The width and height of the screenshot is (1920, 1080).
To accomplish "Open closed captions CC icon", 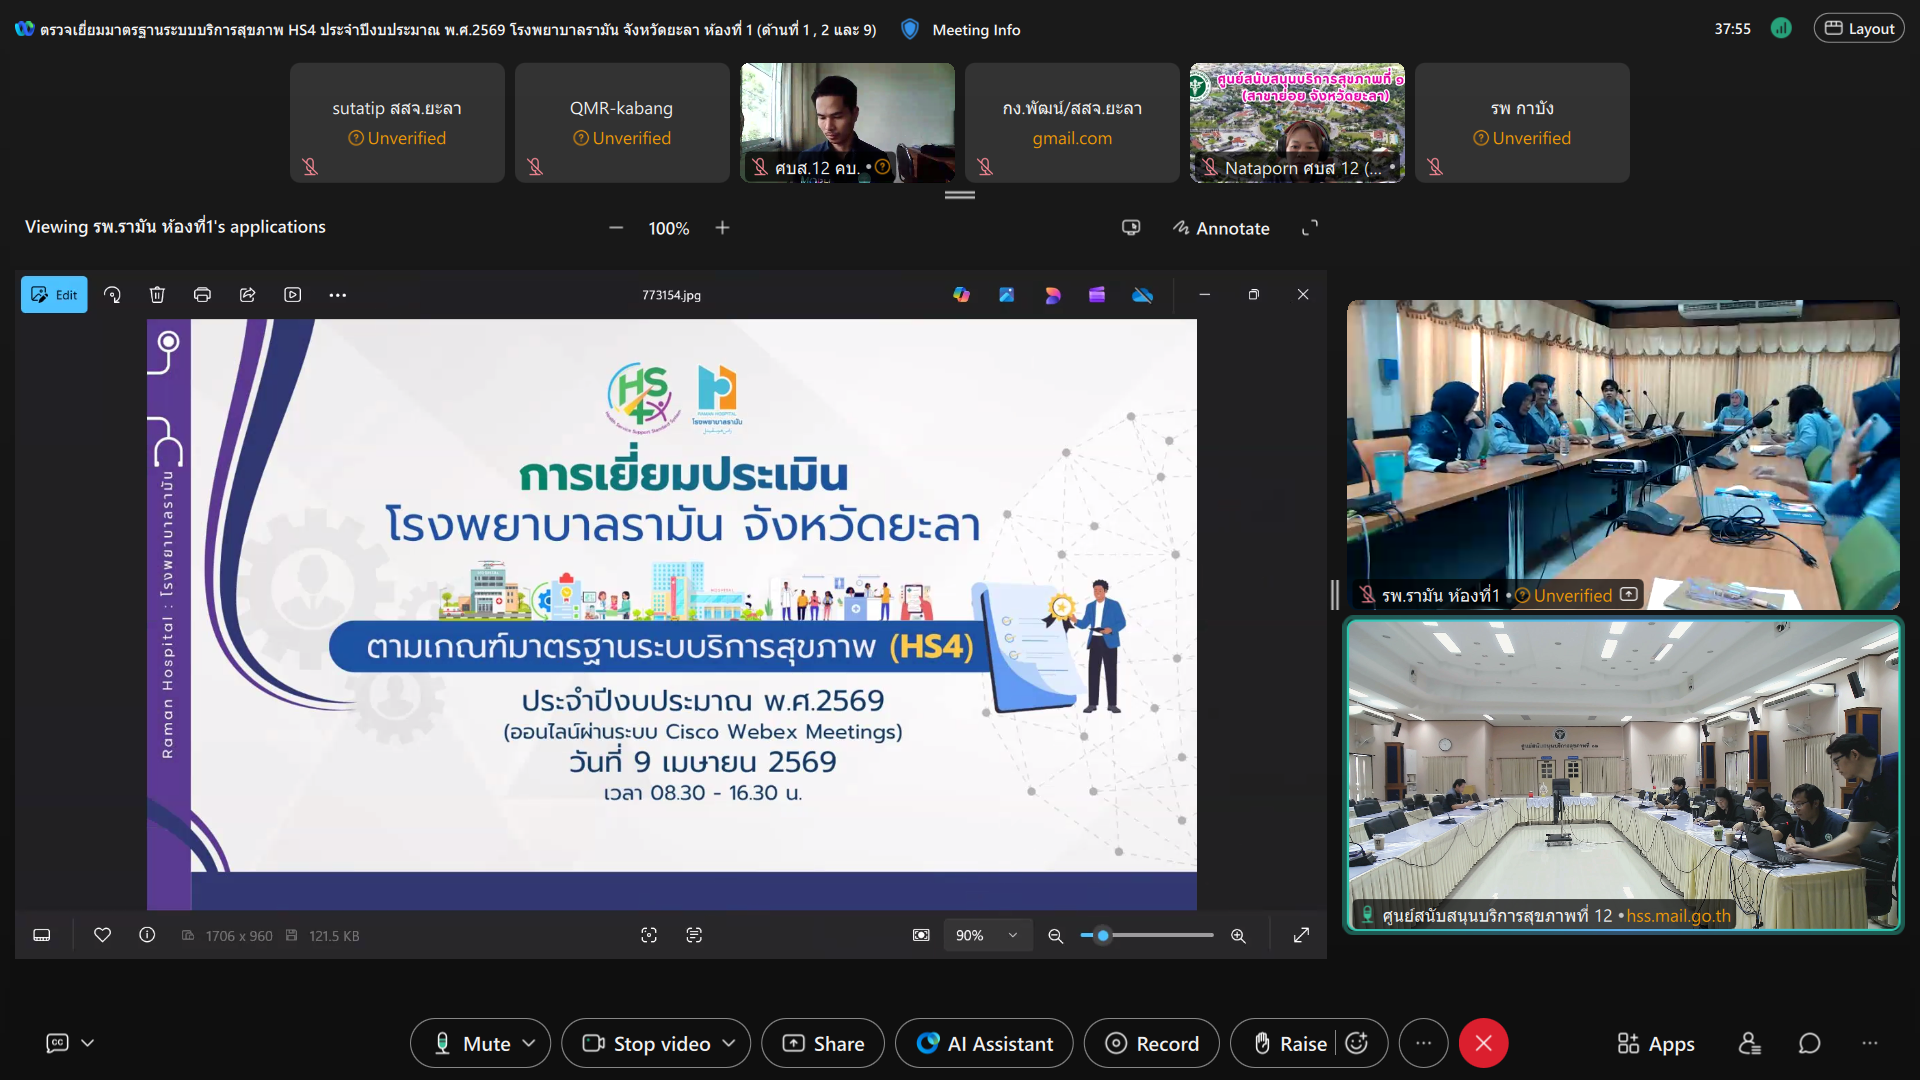I will (58, 1043).
